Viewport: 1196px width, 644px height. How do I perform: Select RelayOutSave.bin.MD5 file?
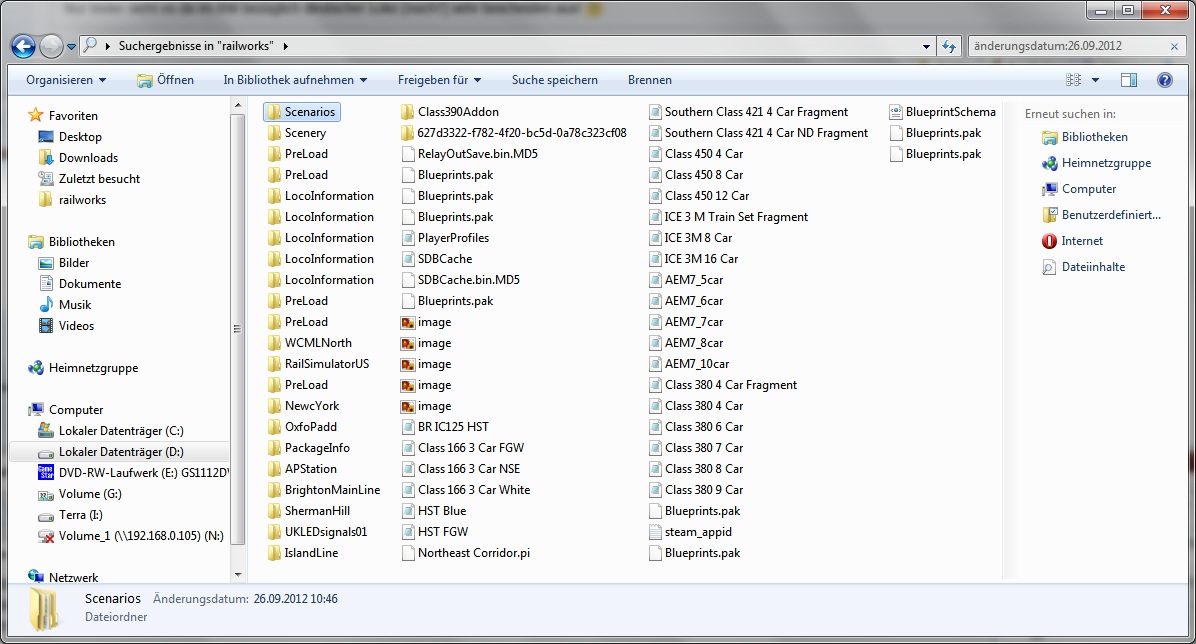click(x=470, y=154)
